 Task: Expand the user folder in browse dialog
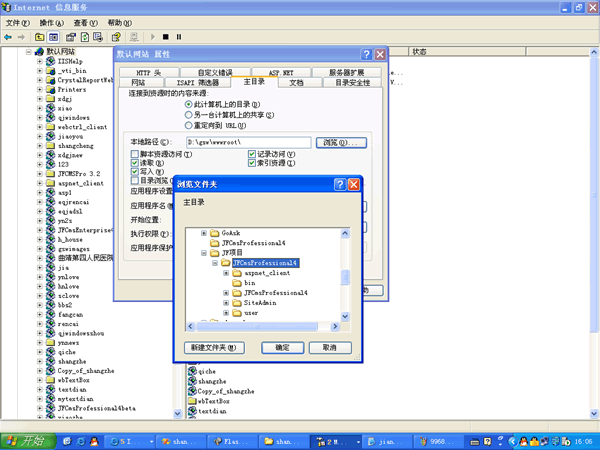click(226, 313)
